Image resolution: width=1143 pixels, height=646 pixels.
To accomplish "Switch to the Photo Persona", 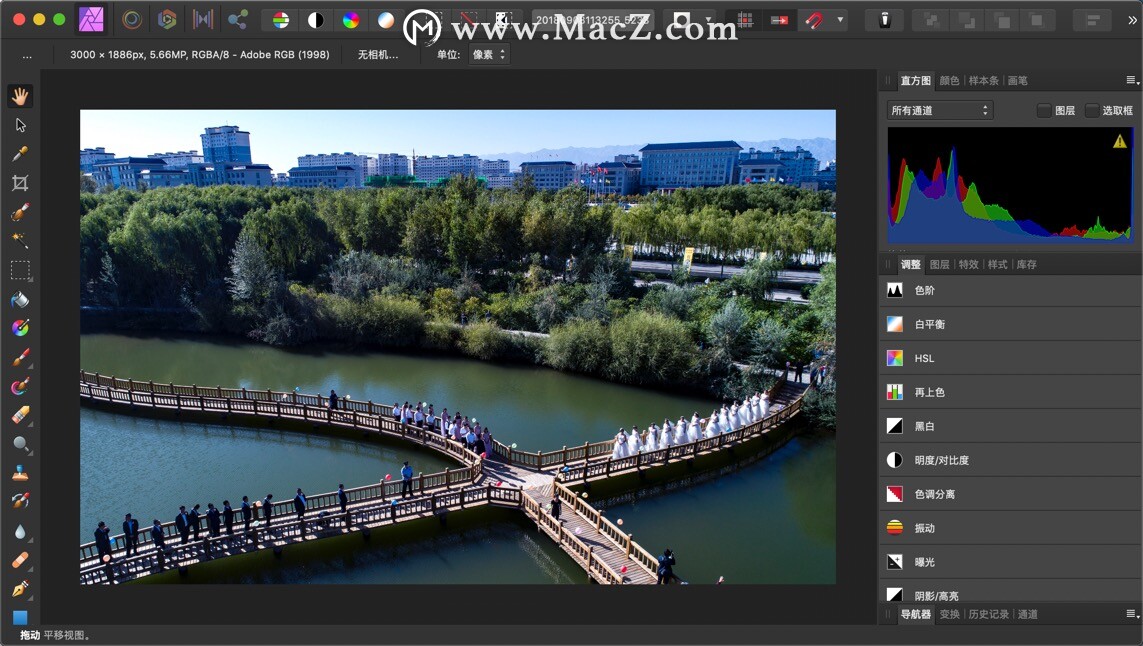I will click(x=92, y=20).
